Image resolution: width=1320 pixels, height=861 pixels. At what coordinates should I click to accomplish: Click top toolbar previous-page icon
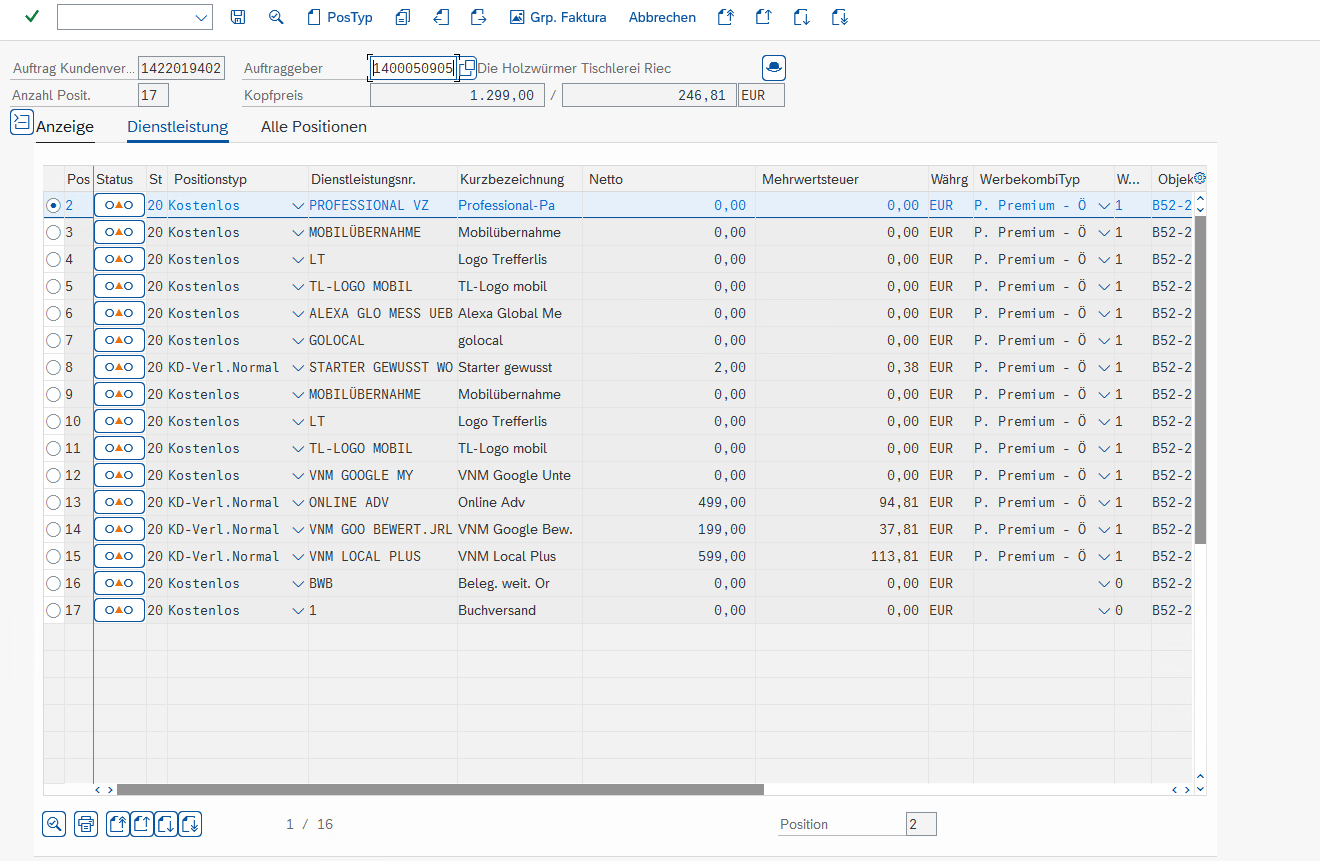pyautogui.click(x=763, y=17)
